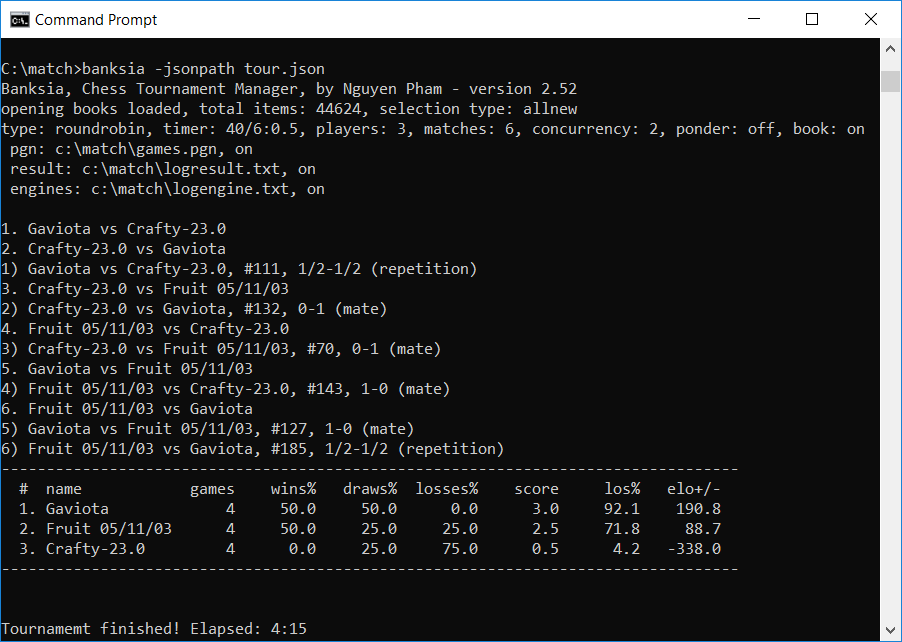Click result line with '#111, 1/2-1/2 (repetition)'
This screenshot has width=902, height=642.
(x=239, y=269)
